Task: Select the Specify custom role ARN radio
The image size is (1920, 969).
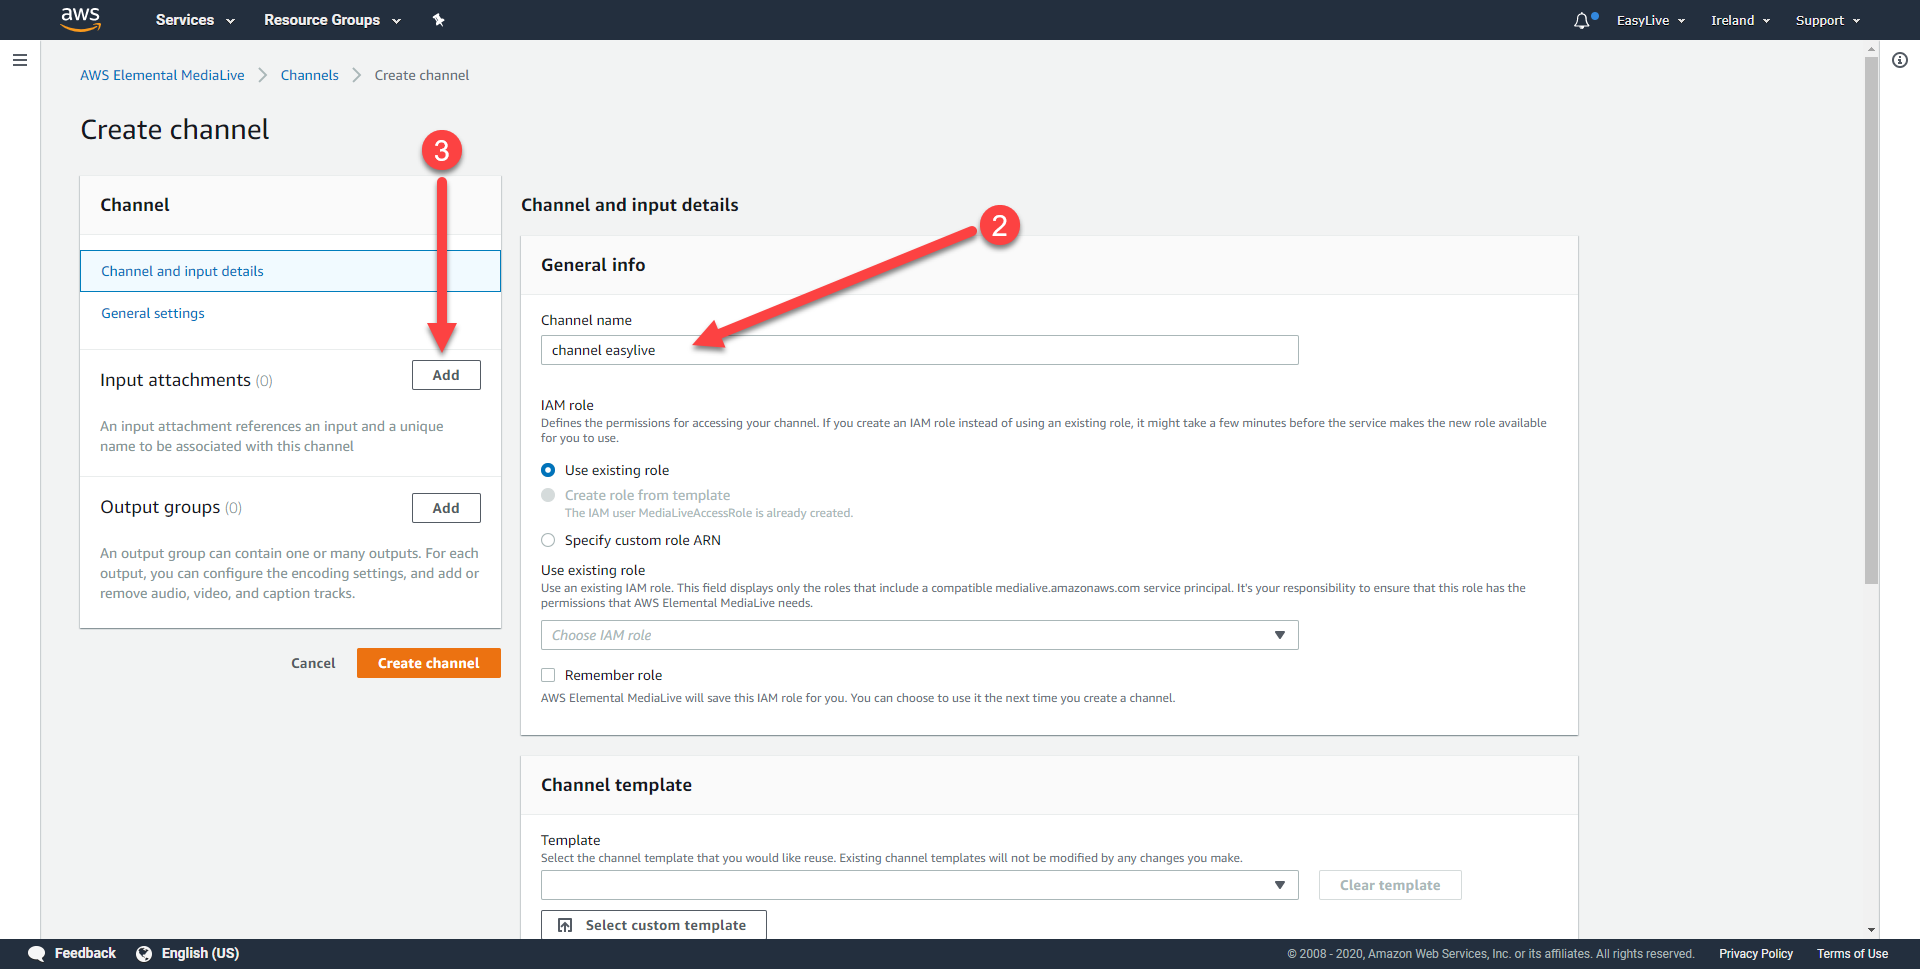Action: tap(548, 540)
